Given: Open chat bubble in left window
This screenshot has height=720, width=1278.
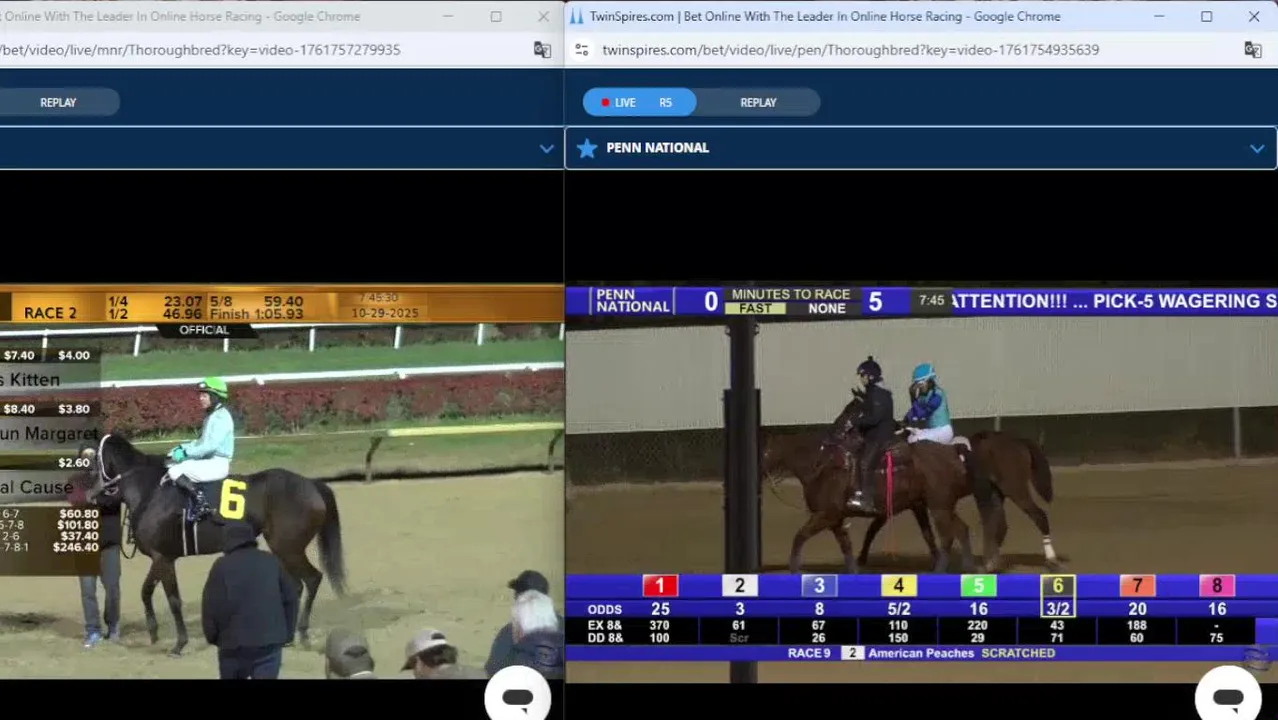Looking at the screenshot, I should pyautogui.click(x=517, y=696).
